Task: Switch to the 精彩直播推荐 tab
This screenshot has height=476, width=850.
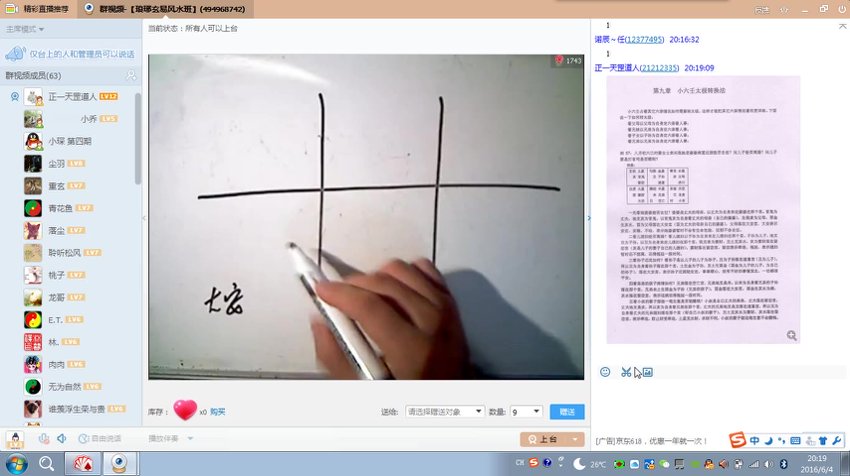Action: point(38,9)
